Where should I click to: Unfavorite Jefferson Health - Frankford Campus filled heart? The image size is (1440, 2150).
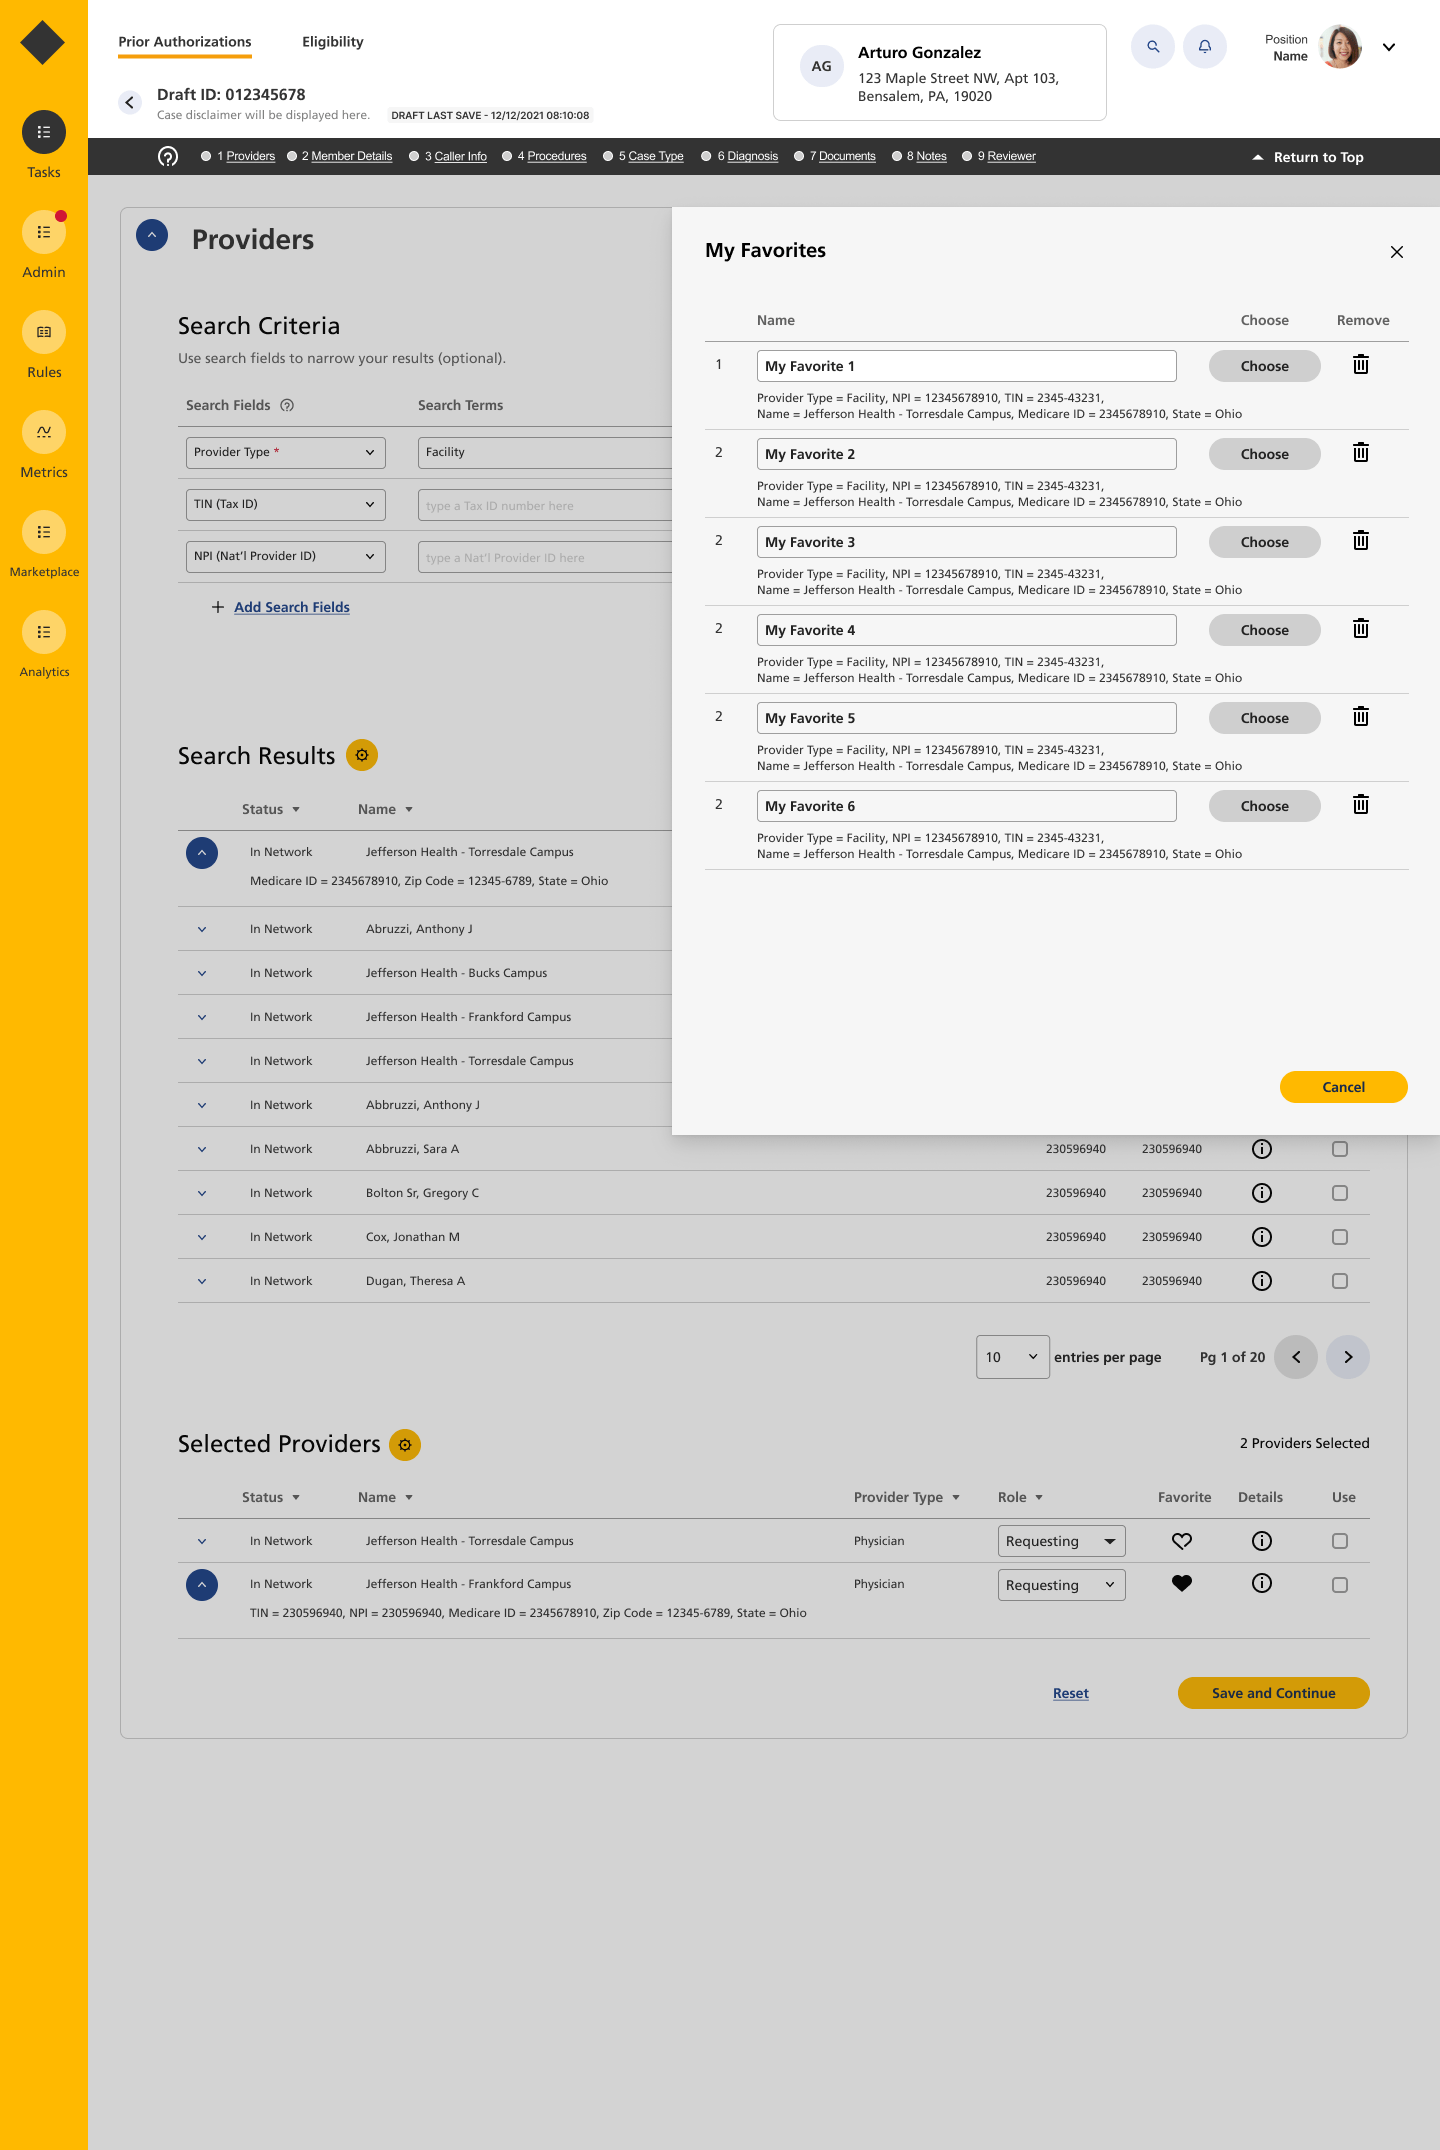pos(1182,1583)
